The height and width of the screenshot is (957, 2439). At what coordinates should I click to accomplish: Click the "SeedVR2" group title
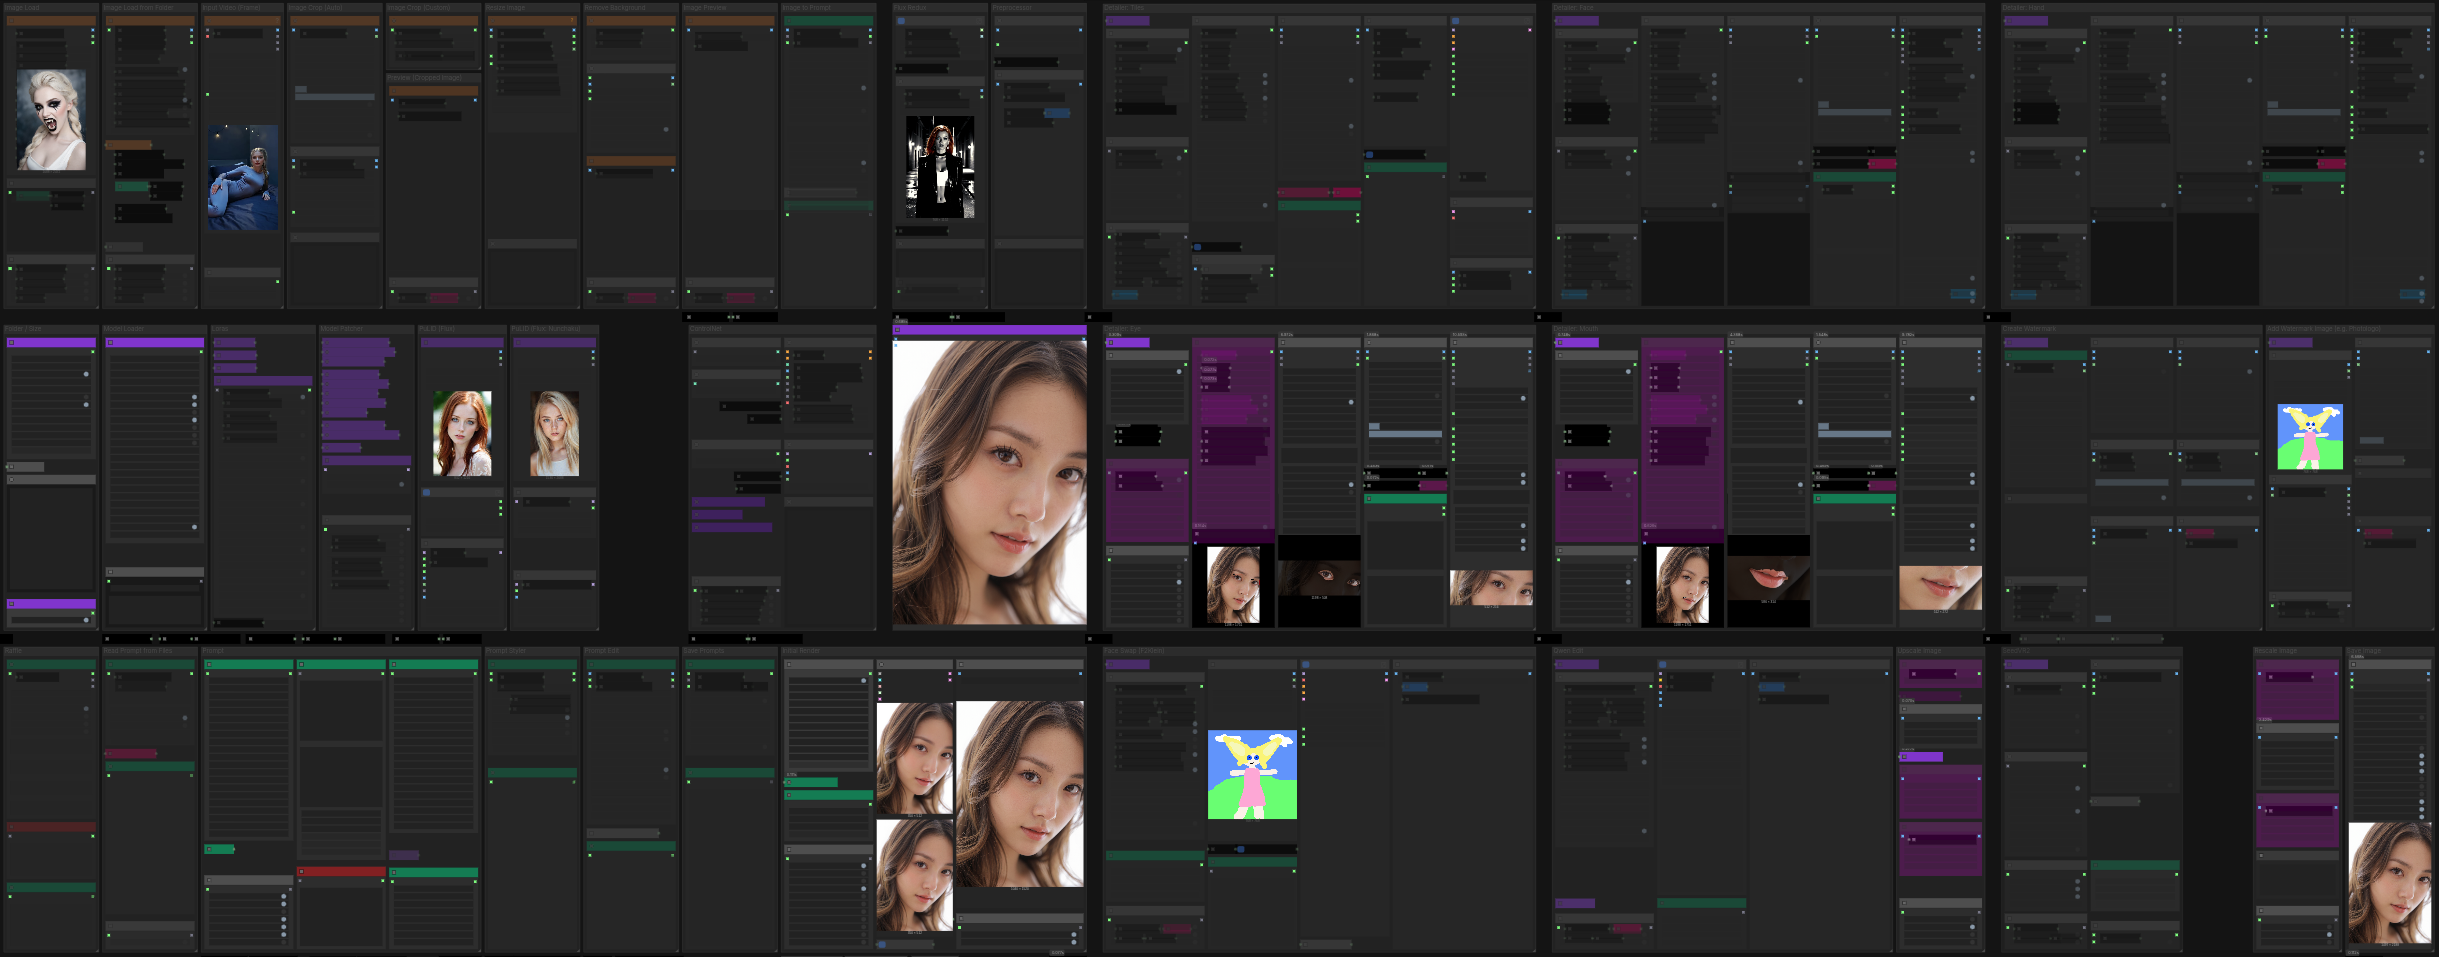(2015, 651)
